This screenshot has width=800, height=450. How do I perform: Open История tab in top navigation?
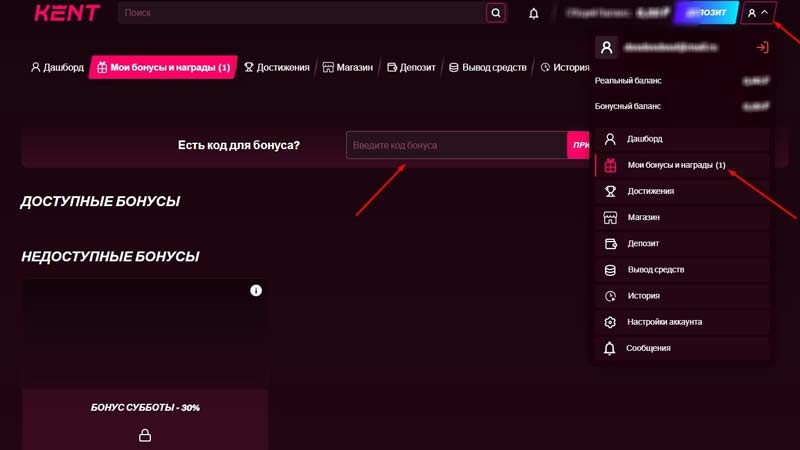[565, 67]
